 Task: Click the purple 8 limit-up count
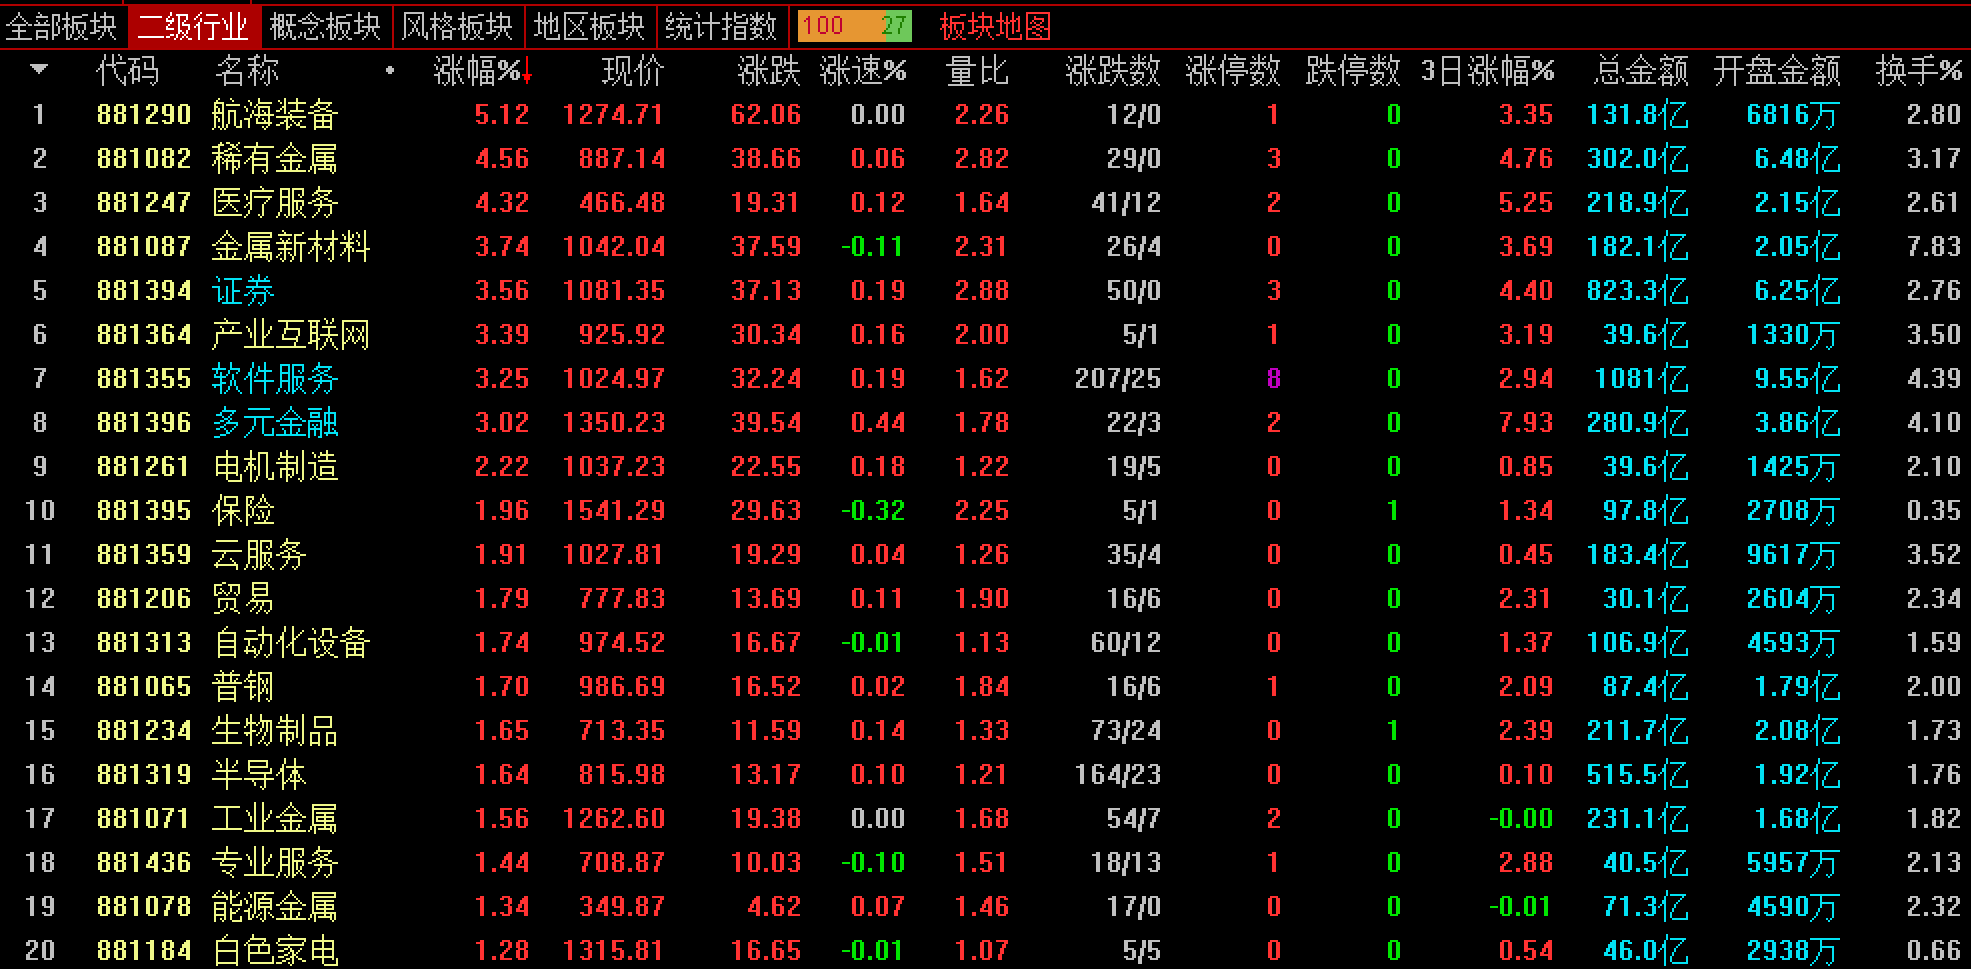1273,379
